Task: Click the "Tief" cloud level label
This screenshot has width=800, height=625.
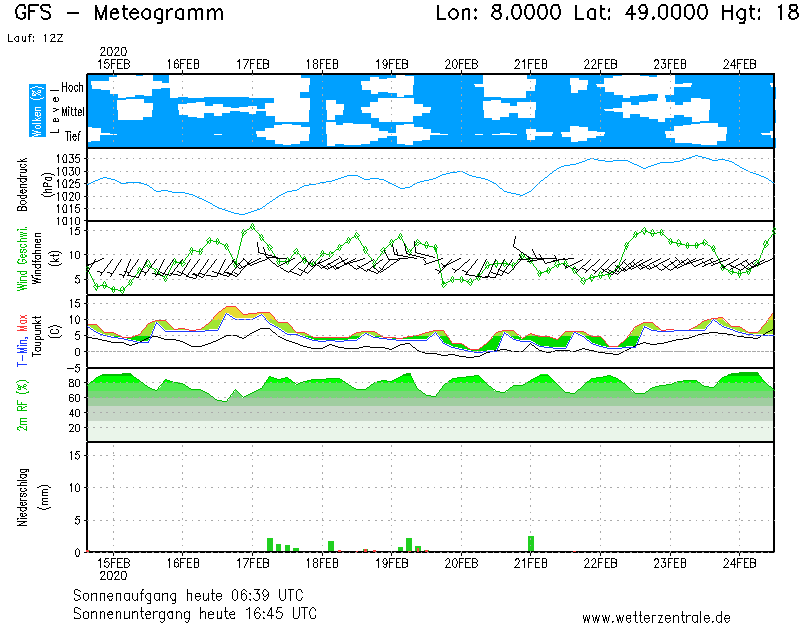Action: [72, 136]
